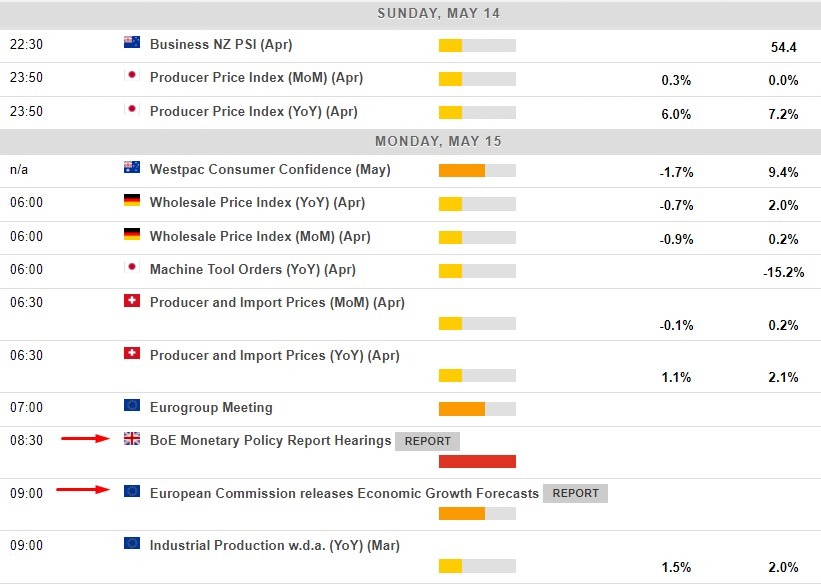Click the EU flag next to Eurogroup Meeting
This screenshot has width=821, height=585.
click(x=133, y=407)
